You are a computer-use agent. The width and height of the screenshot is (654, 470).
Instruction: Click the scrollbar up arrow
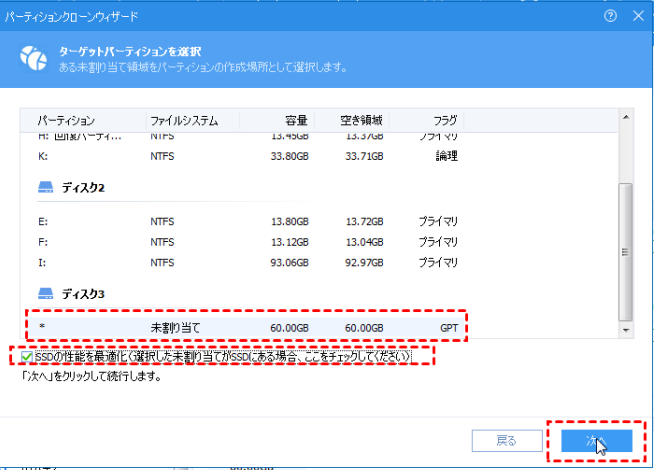pyautogui.click(x=626, y=117)
